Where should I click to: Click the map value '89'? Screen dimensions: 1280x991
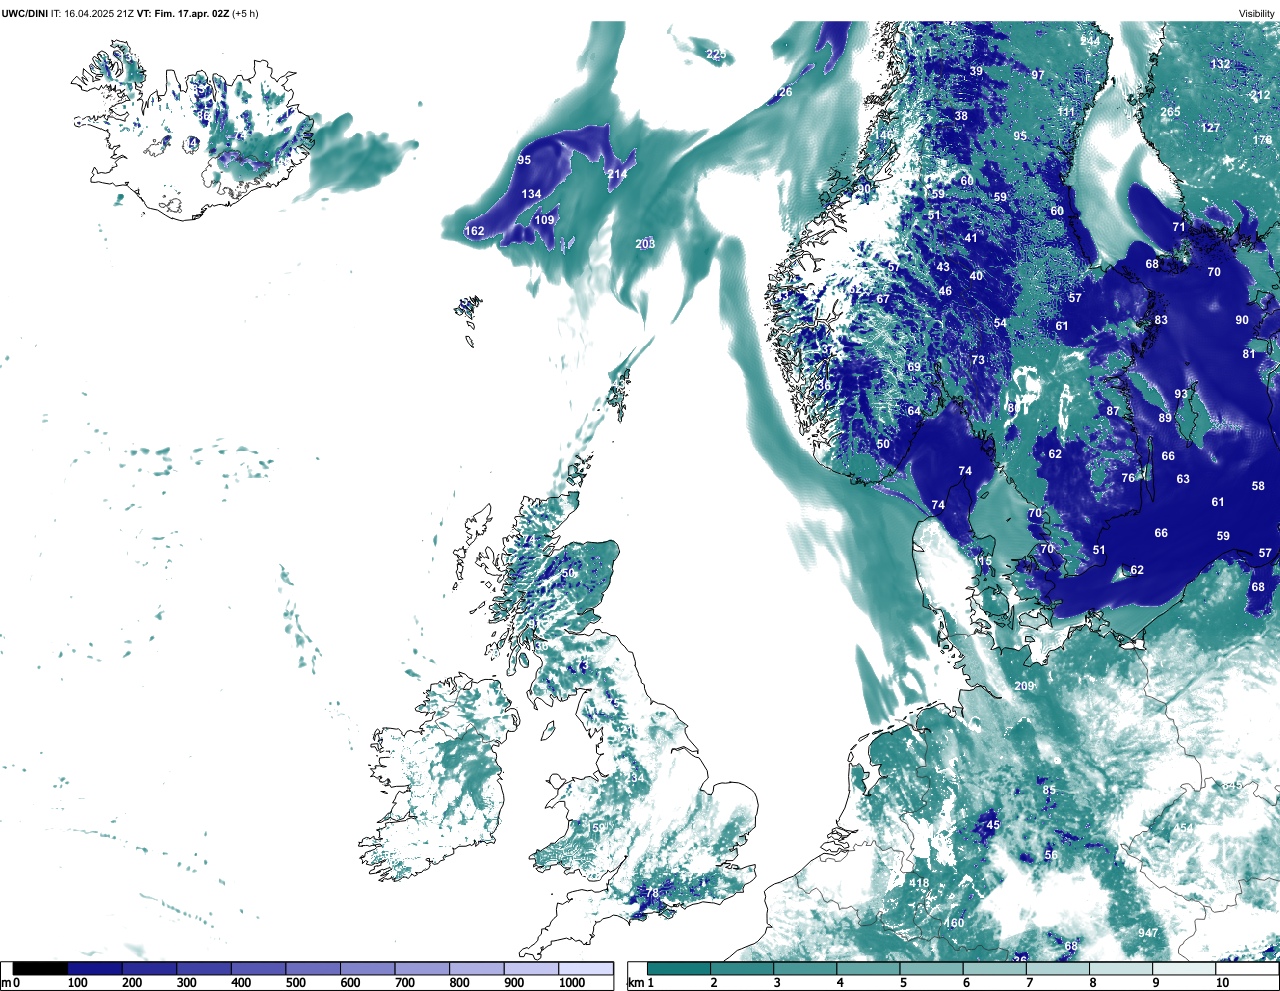[1165, 418]
